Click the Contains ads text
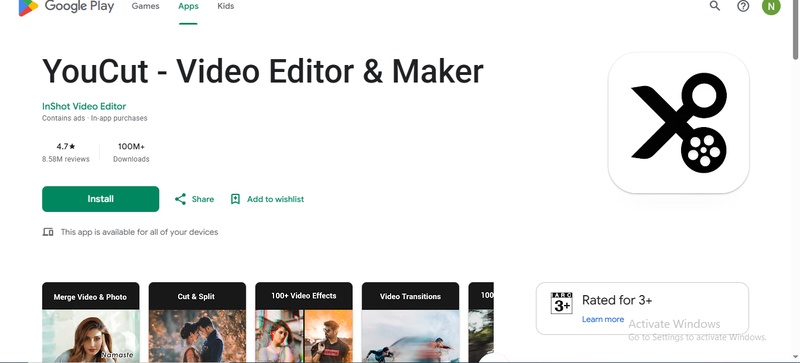 tap(65, 118)
